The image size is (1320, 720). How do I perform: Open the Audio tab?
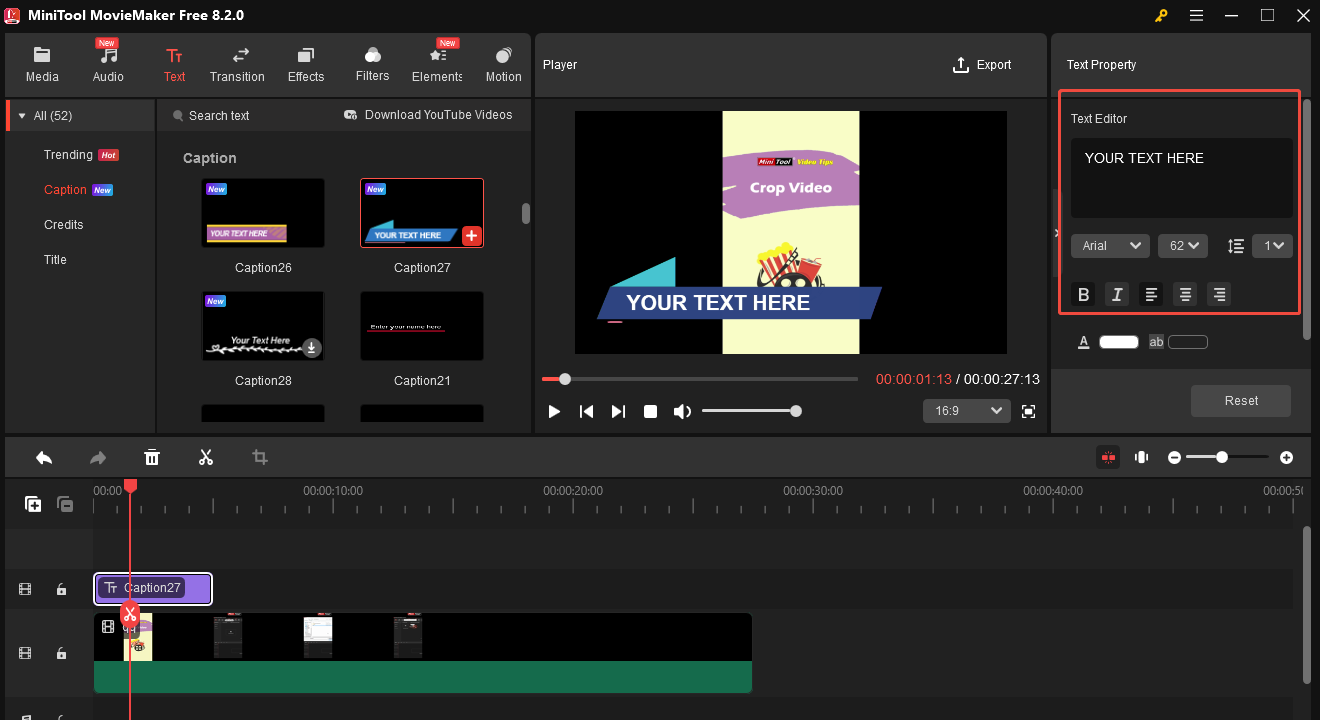[108, 64]
